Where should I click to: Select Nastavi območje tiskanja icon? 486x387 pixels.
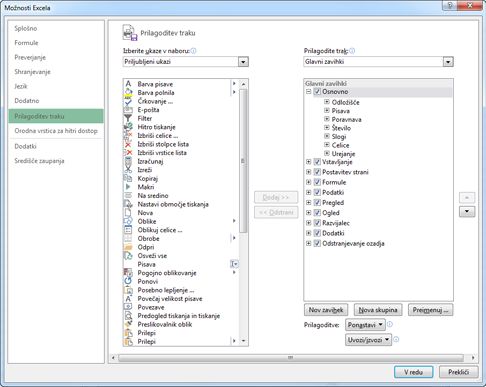point(128,204)
